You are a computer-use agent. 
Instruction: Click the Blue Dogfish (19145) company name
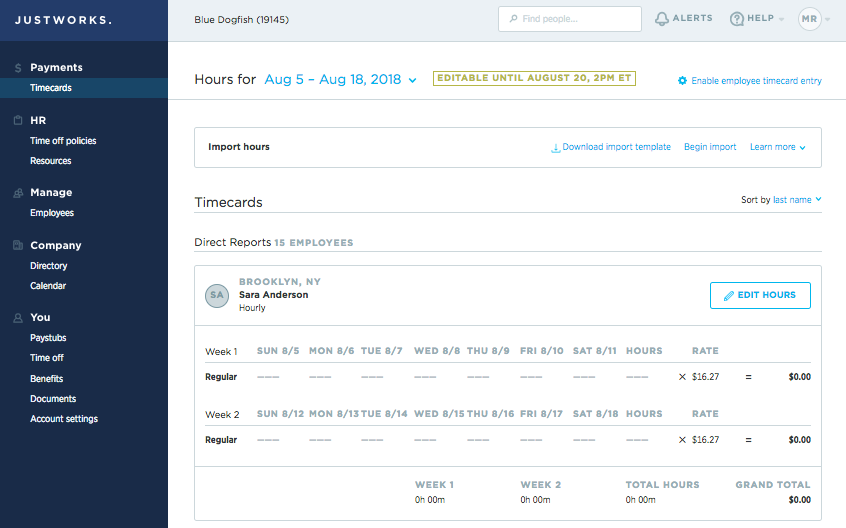pos(241,19)
